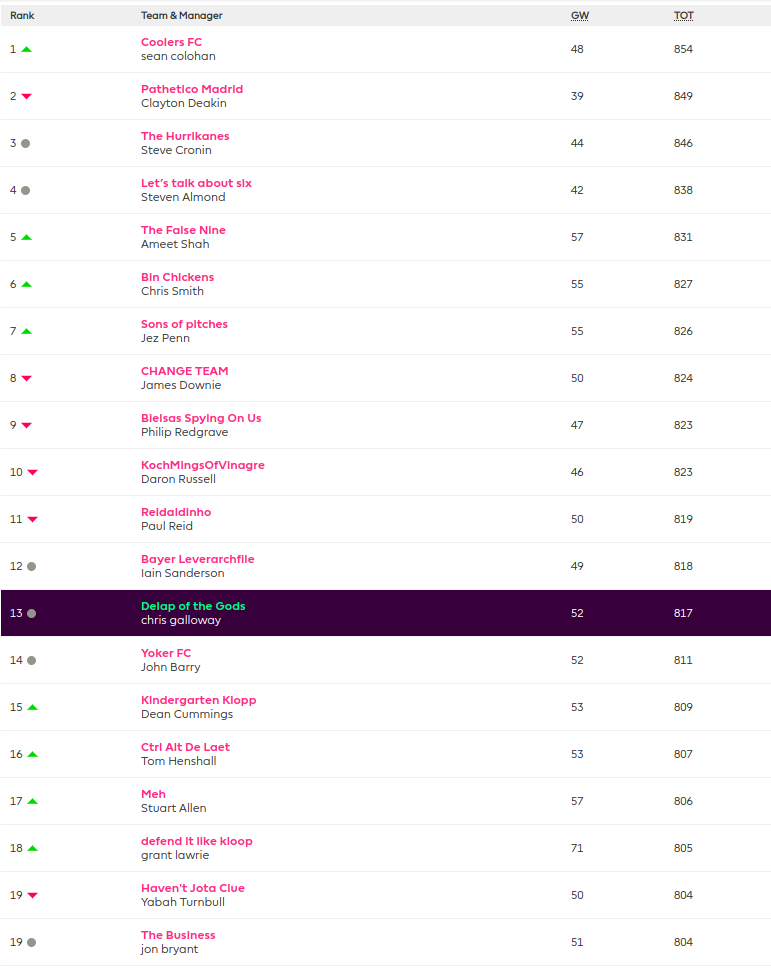Open Bielsas Spying On Us team

coord(201,418)
